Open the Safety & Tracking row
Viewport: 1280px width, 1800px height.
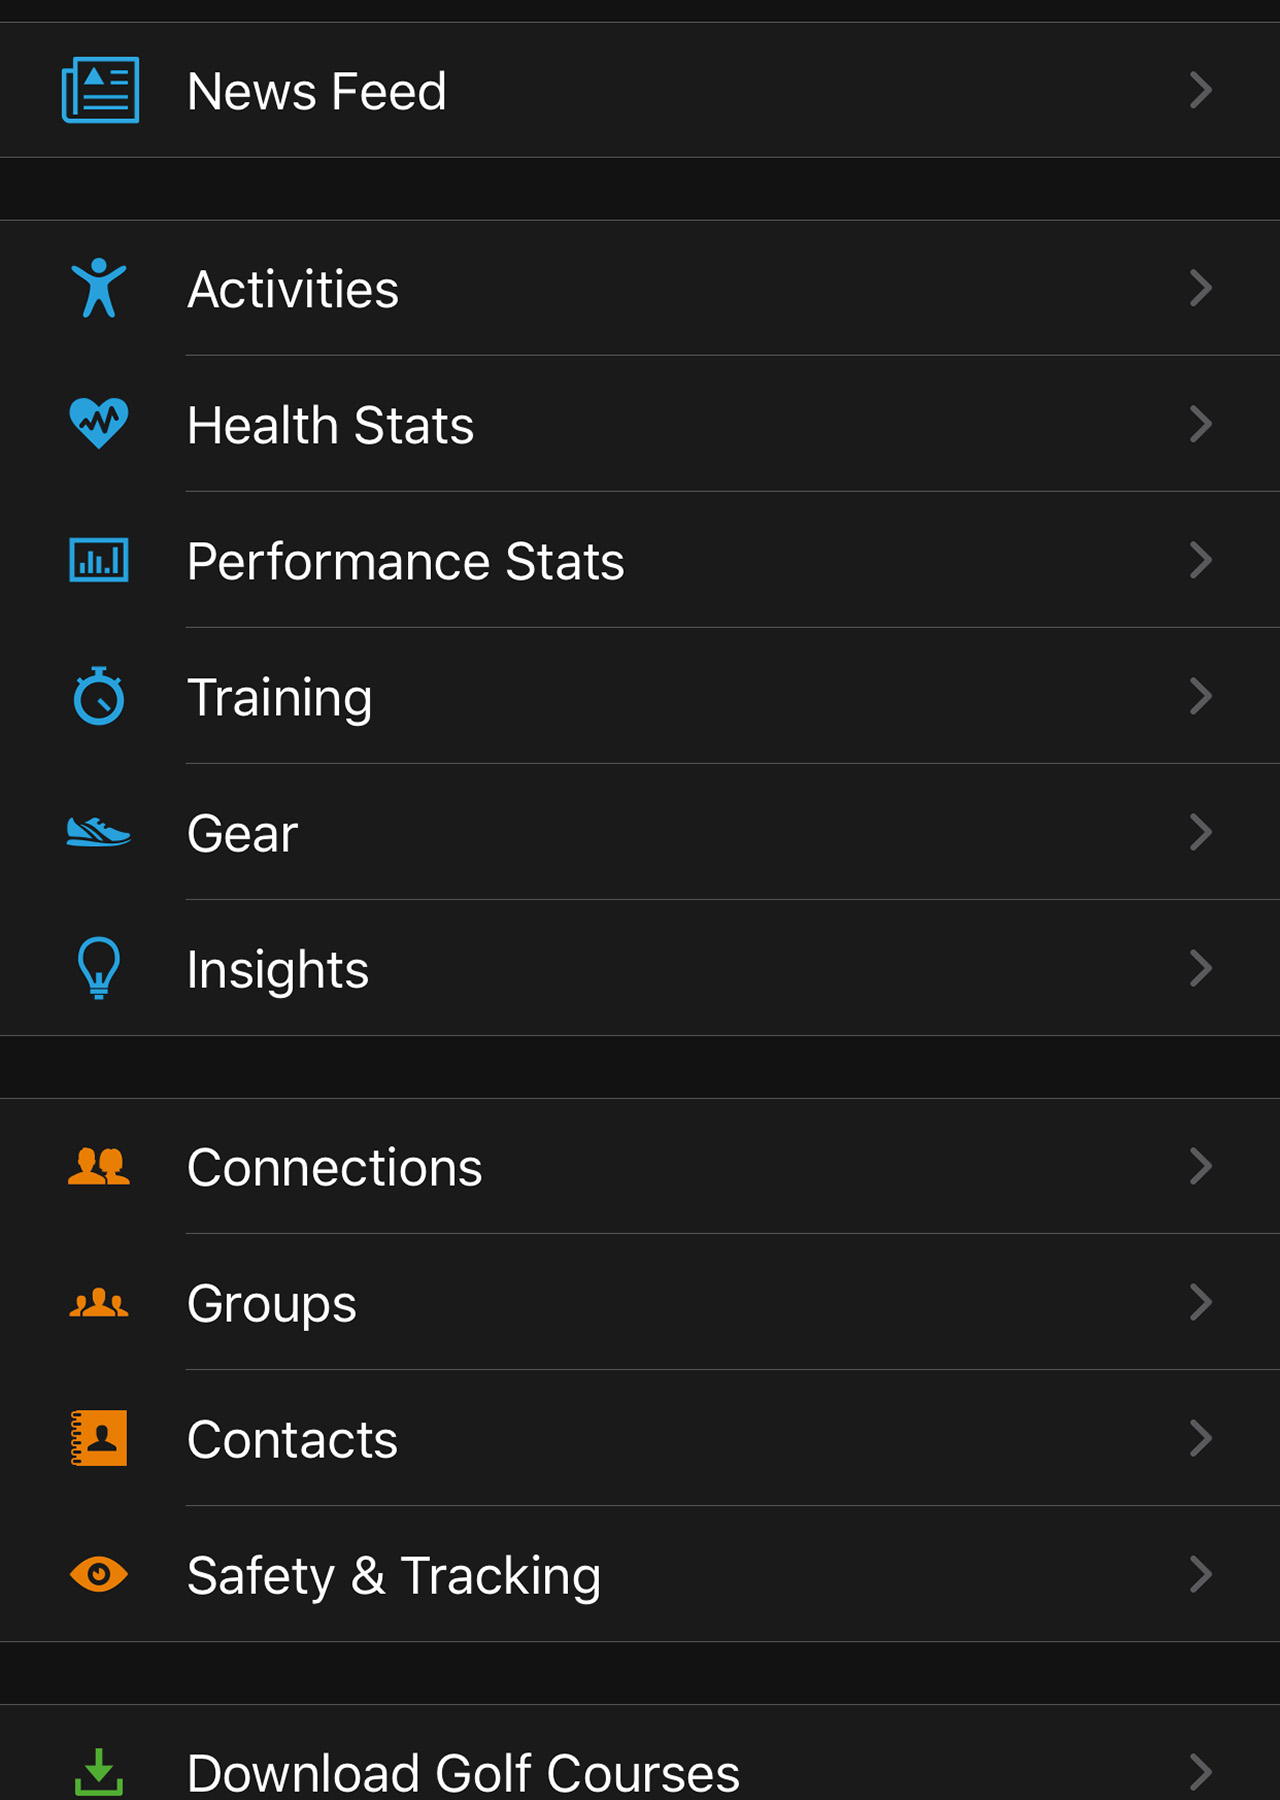coord(394,1575)
